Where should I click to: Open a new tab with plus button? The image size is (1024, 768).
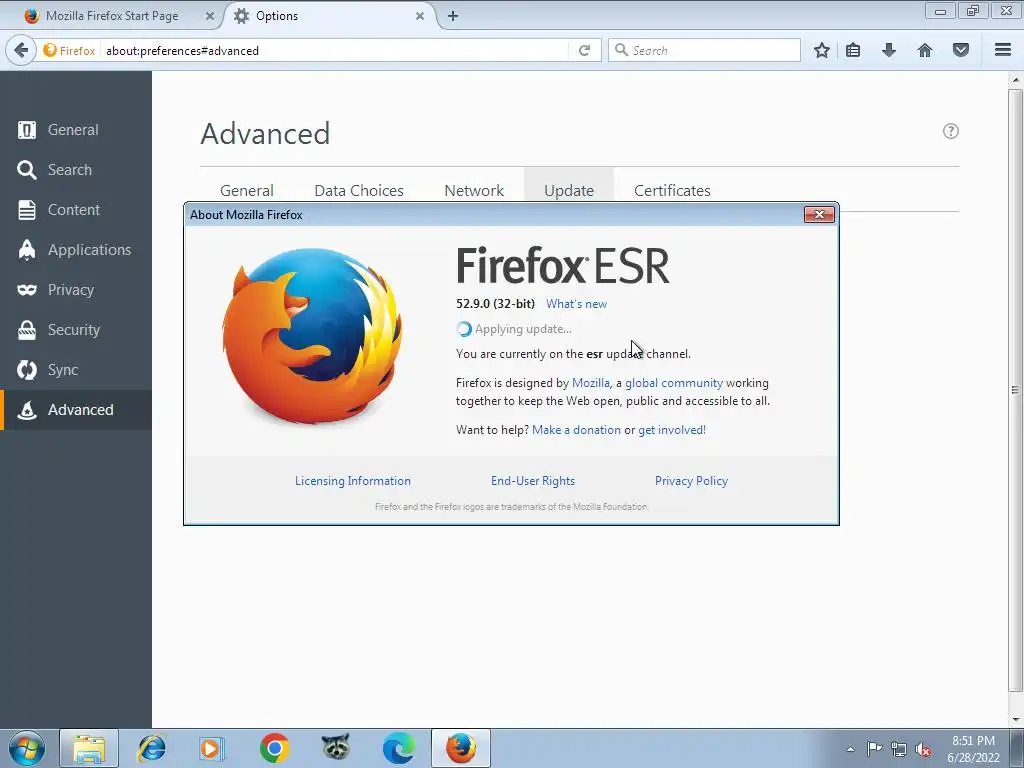pyautogui.click(x=453, y=16)
